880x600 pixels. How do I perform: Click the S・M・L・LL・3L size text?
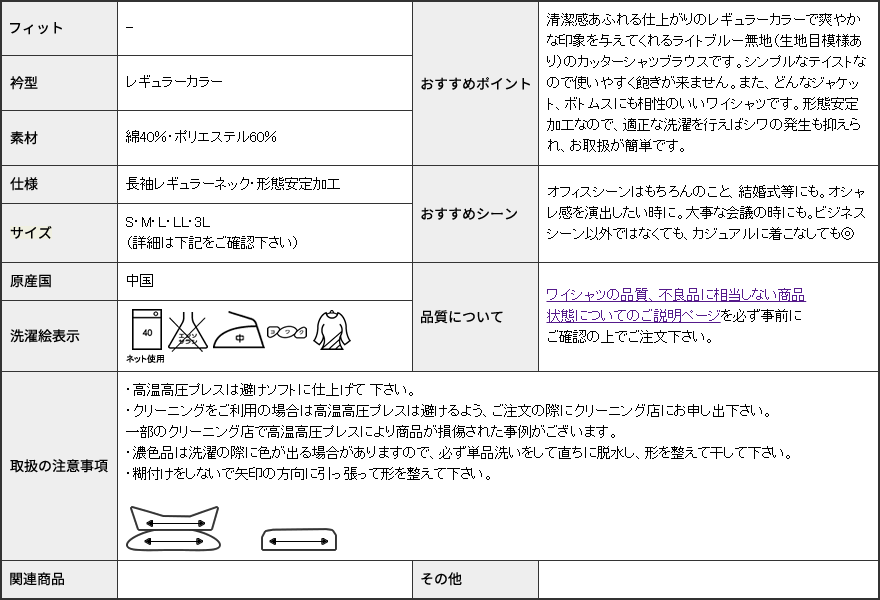(168, 222)
